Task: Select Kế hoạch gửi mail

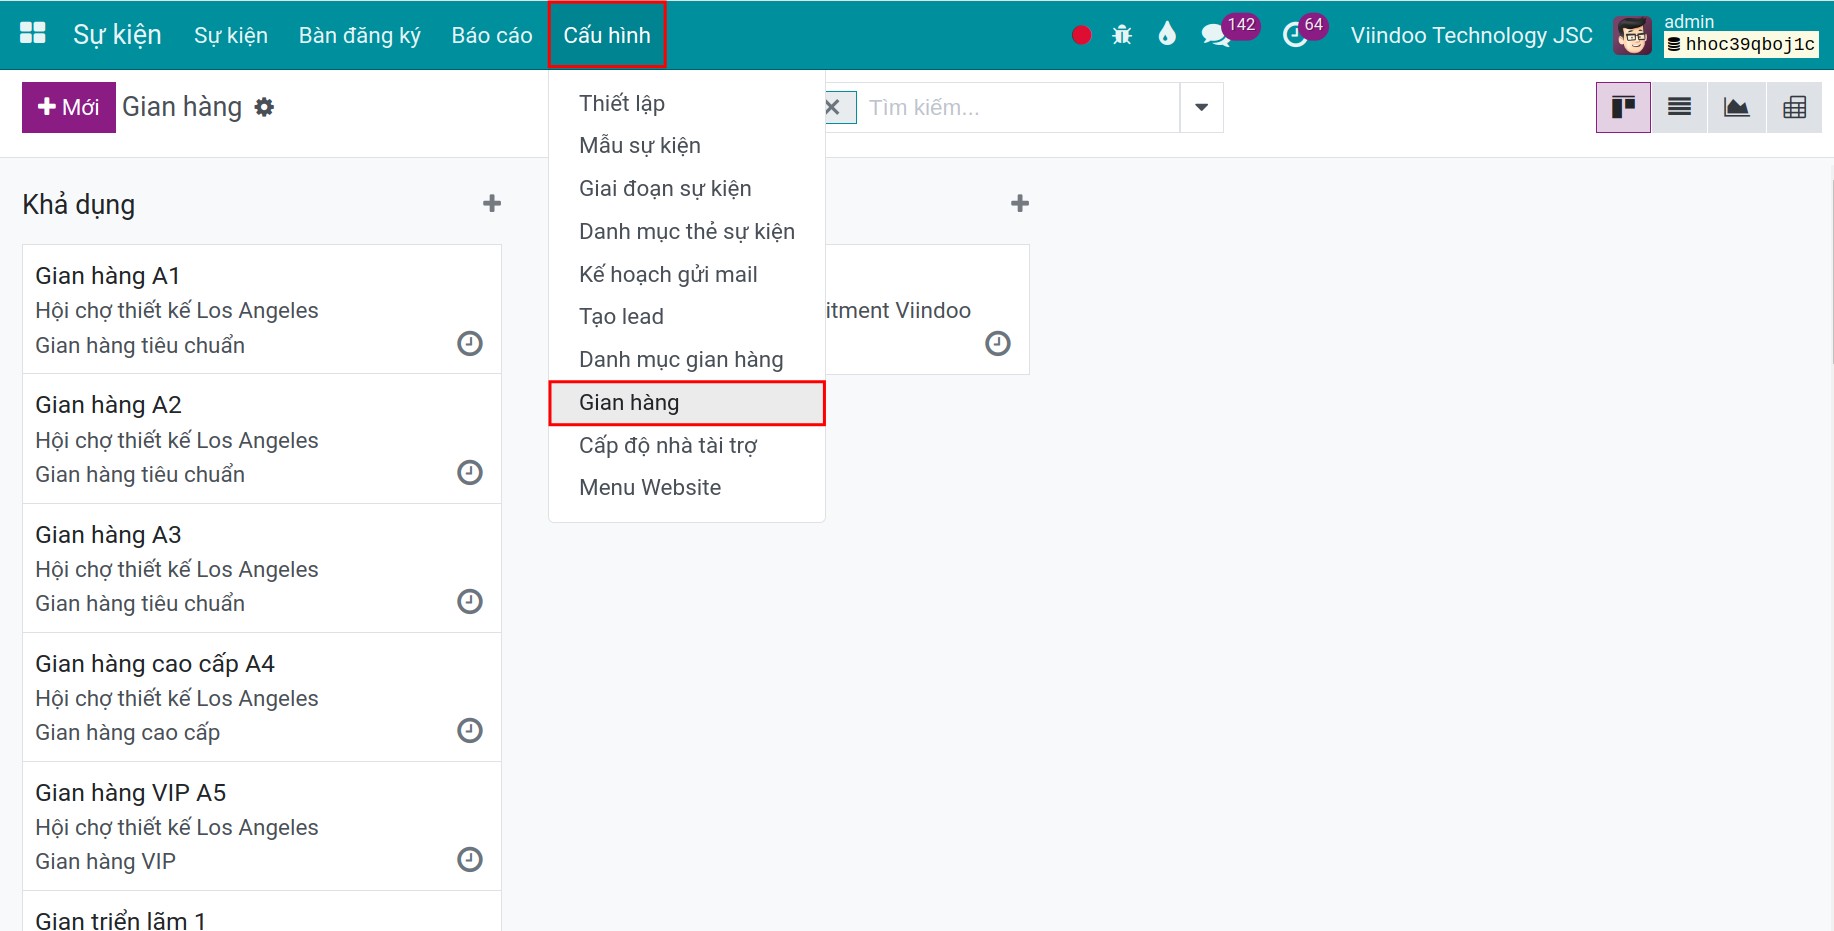Action: tap(687, 275)
